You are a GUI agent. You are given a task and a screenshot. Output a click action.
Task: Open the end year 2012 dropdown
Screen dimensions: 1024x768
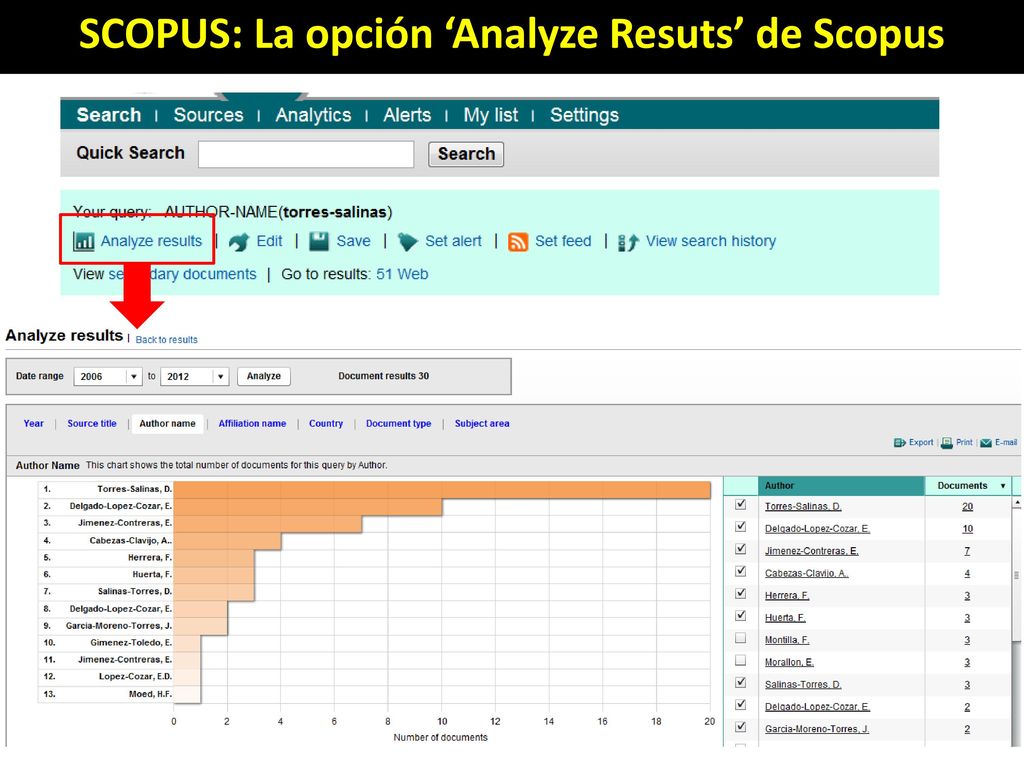221,377
